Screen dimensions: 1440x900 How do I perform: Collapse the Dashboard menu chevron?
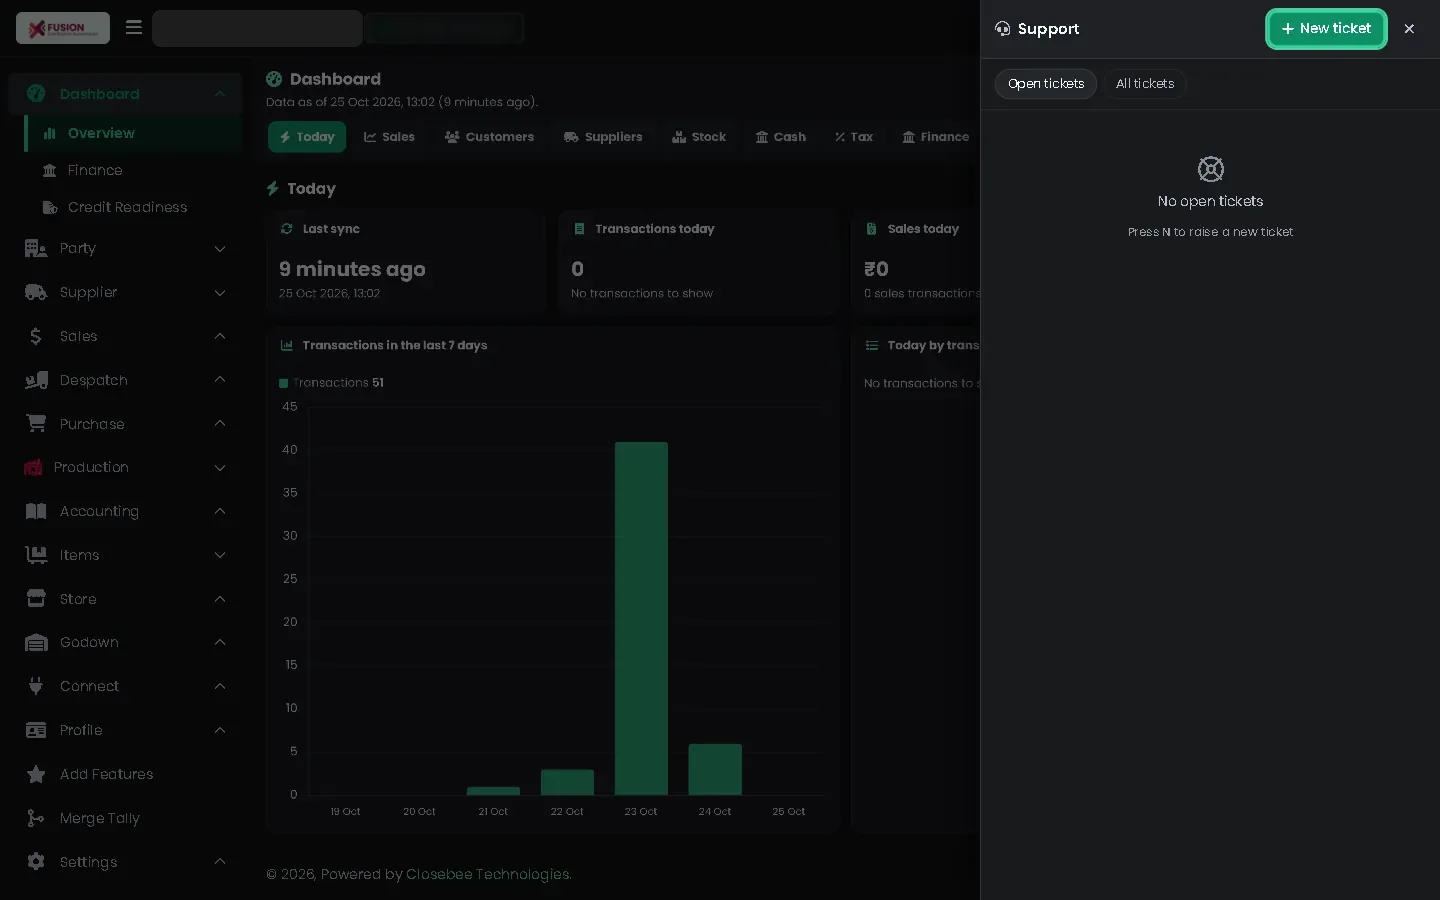[220, 94]
